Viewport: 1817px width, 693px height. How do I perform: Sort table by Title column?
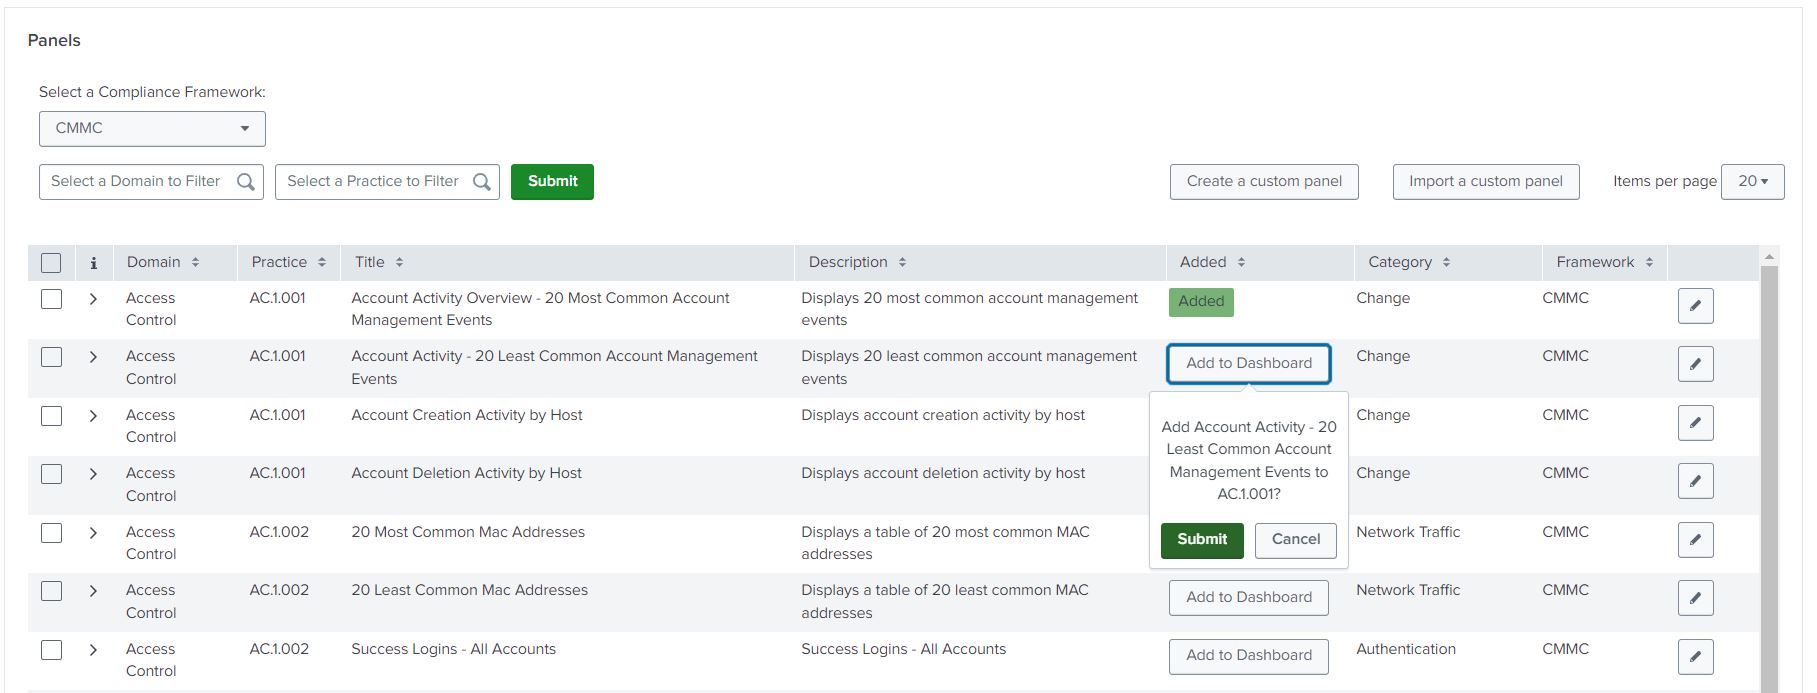coord(399,262)
